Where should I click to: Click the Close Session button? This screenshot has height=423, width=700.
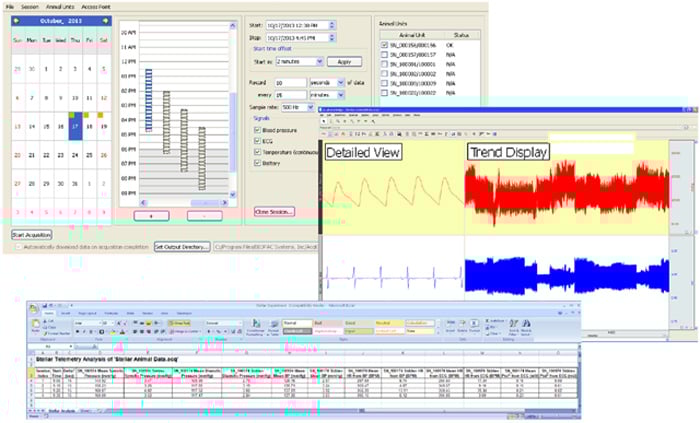[x=274, y=212]
